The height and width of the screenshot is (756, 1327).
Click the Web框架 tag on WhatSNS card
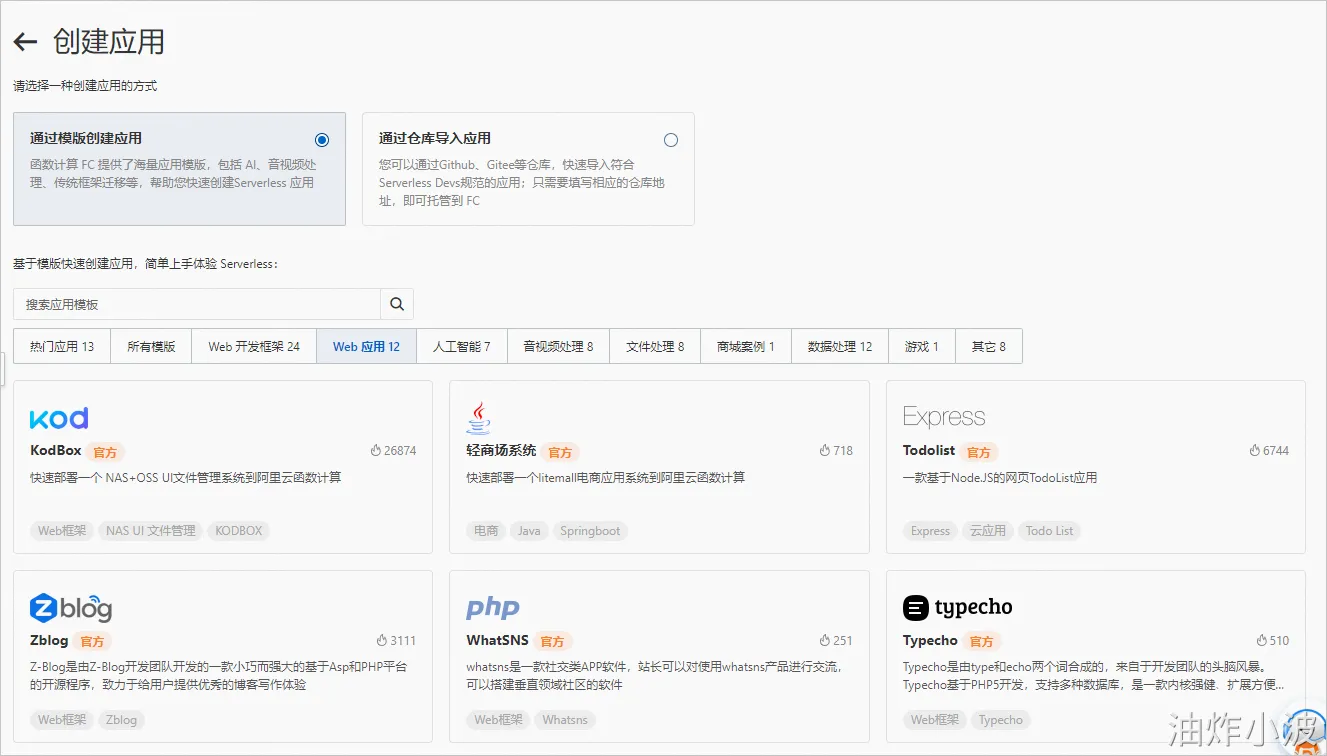[498, 720]
